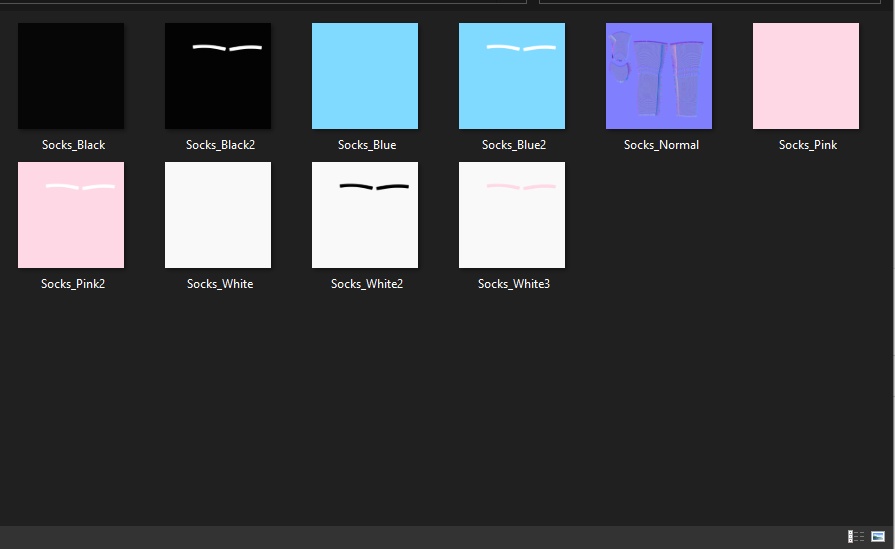This screenshot has height=549, width=895.
Task: Click the Socks_White2 file name label
Action: [367, 284]
